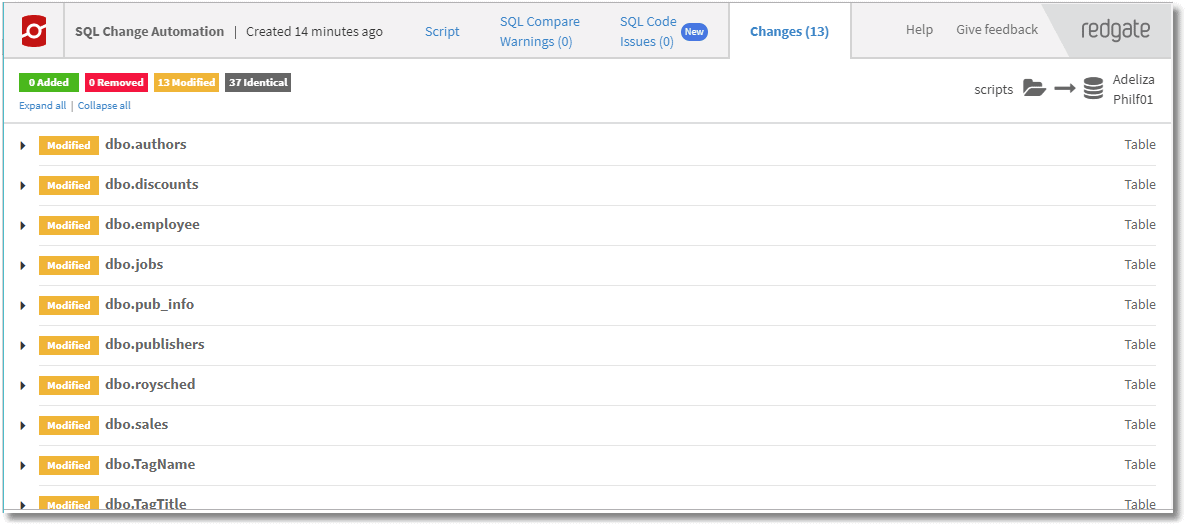Viewport: 1187px width, 527px height.
Task: Click the target database cylinder icon
Action: (1092, 89)
